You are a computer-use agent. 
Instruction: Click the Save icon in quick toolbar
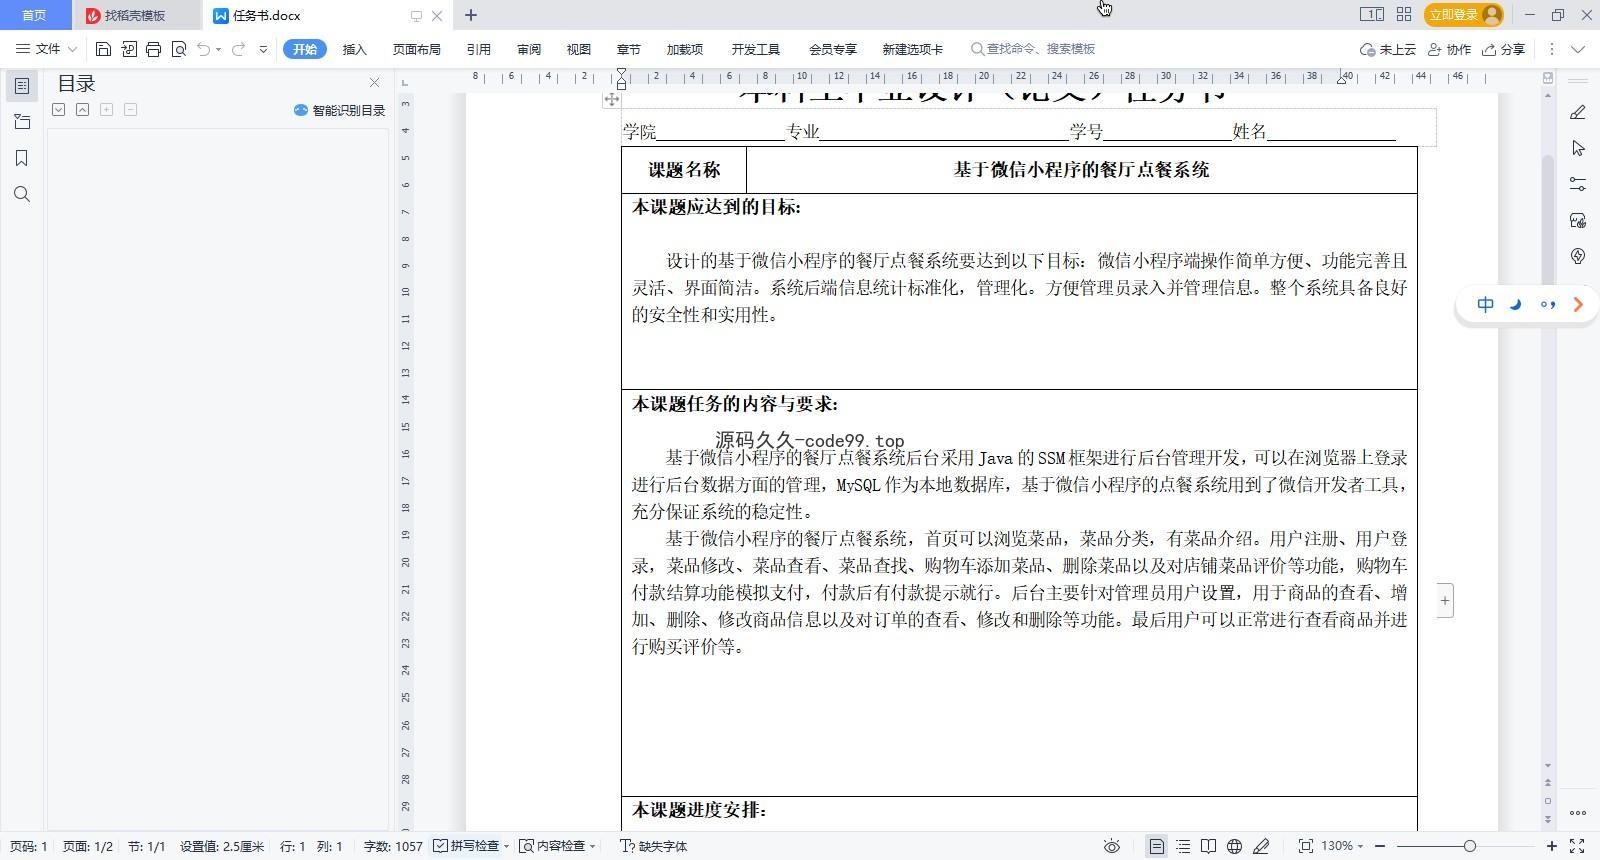(x=103, y=49)
